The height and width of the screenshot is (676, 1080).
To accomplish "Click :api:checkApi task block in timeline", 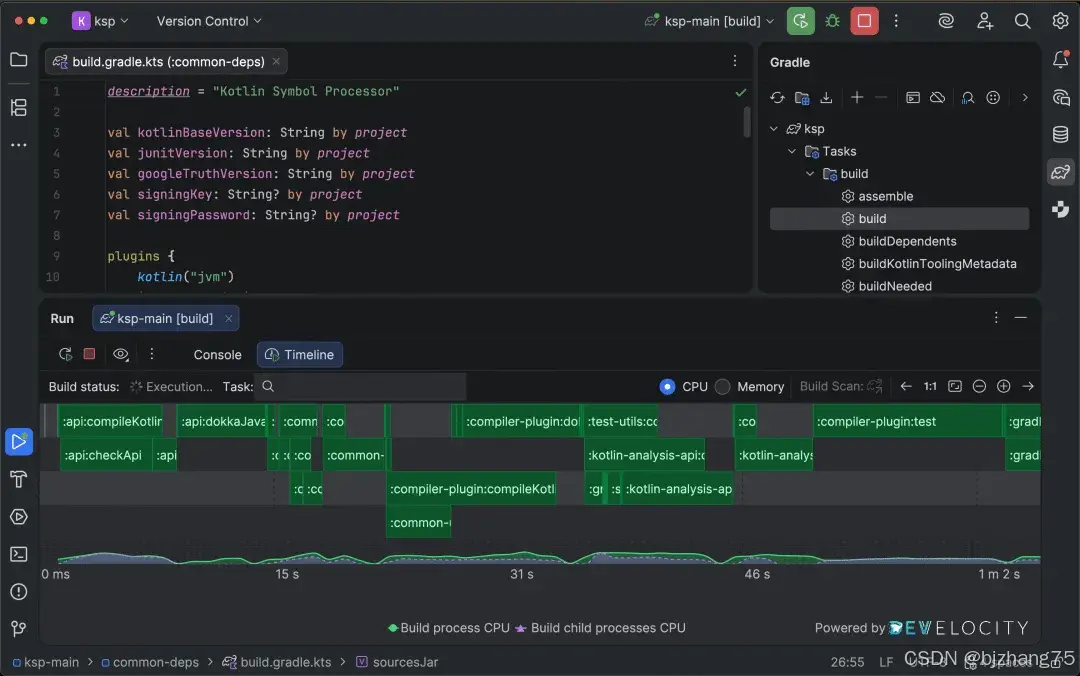I will (105, 455).
